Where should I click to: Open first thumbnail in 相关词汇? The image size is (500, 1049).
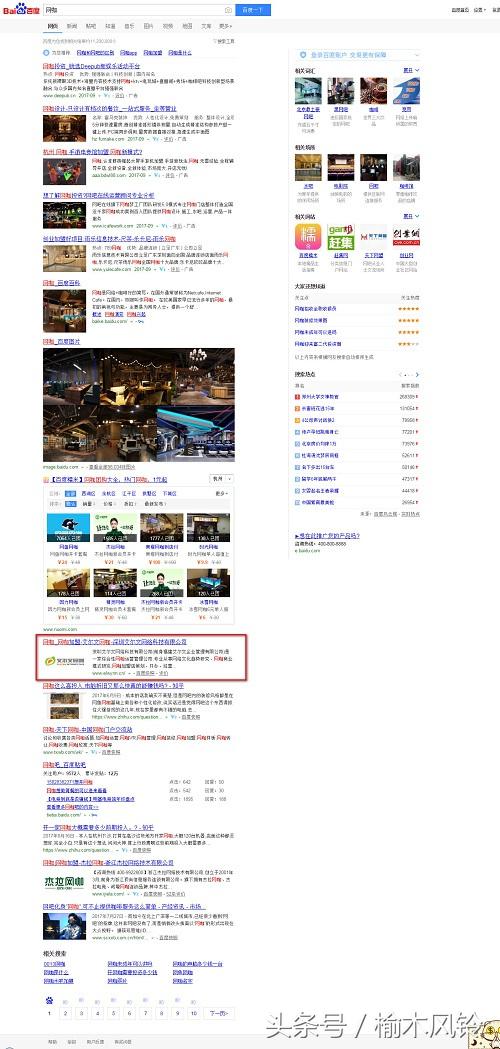click(308, 90)
